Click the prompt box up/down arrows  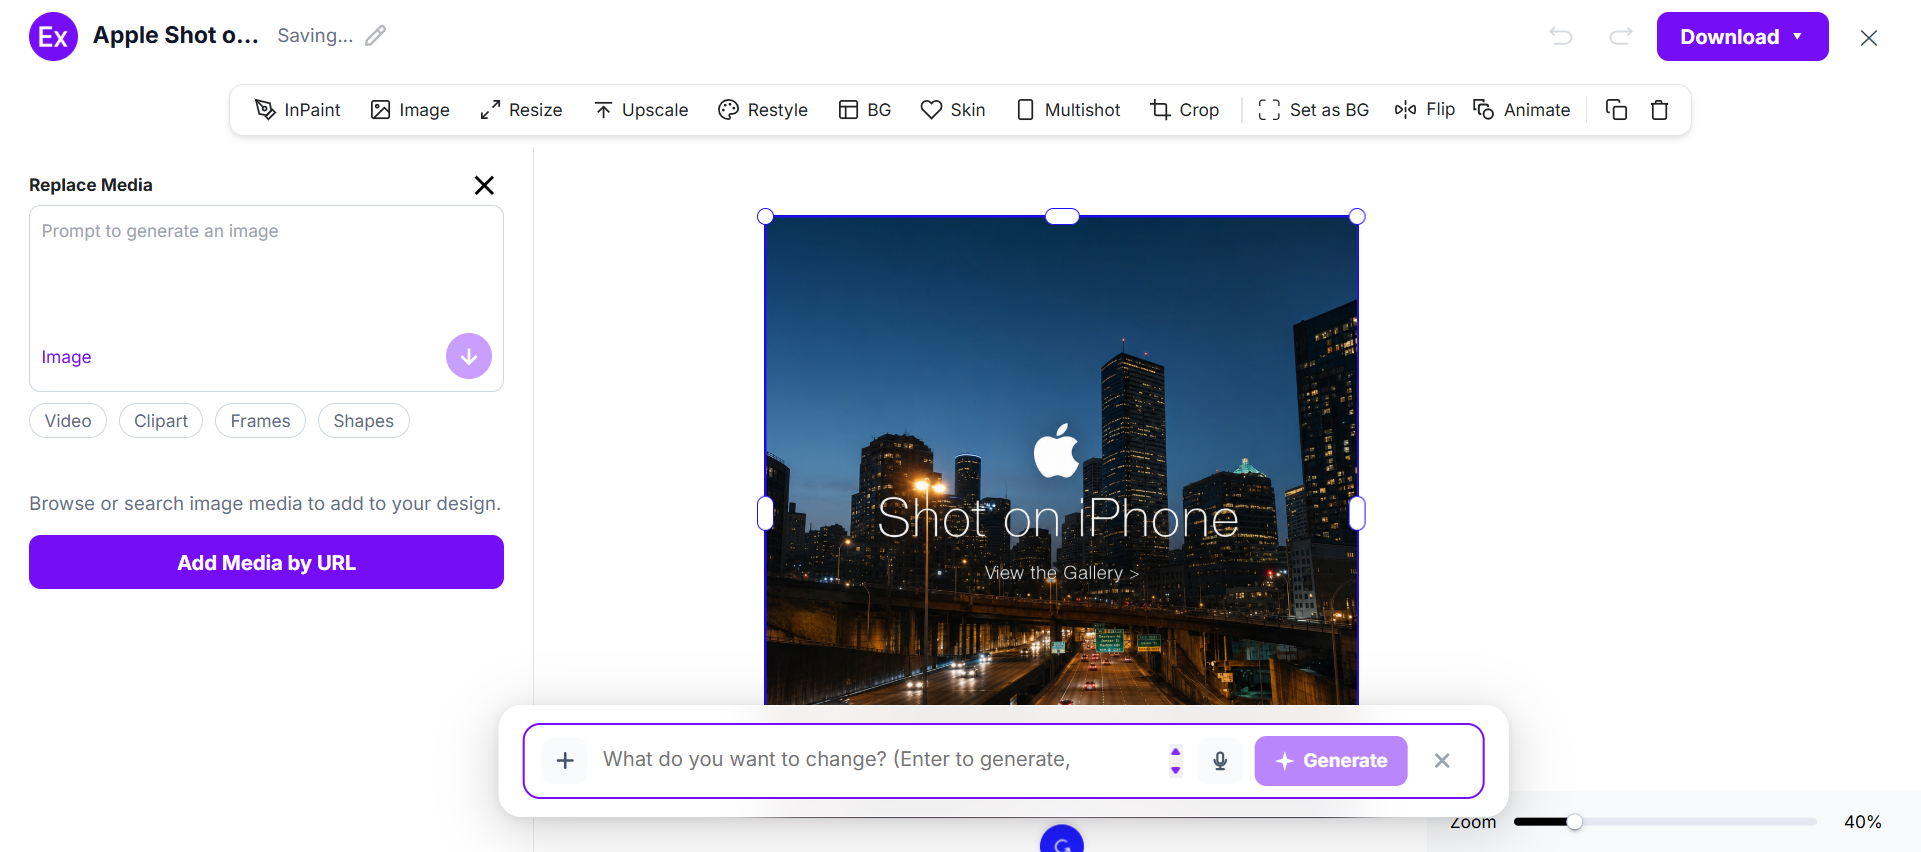click(x=1176, y=761)
